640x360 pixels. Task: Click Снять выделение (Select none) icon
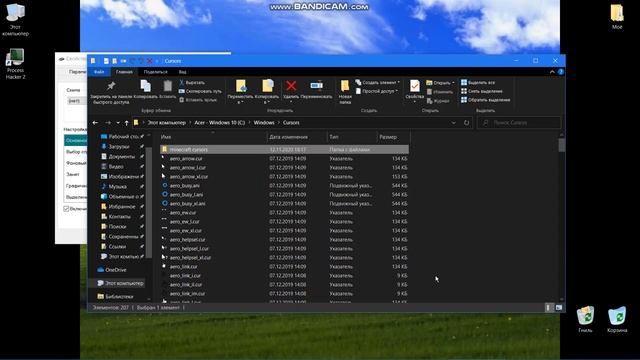(464, 91)
